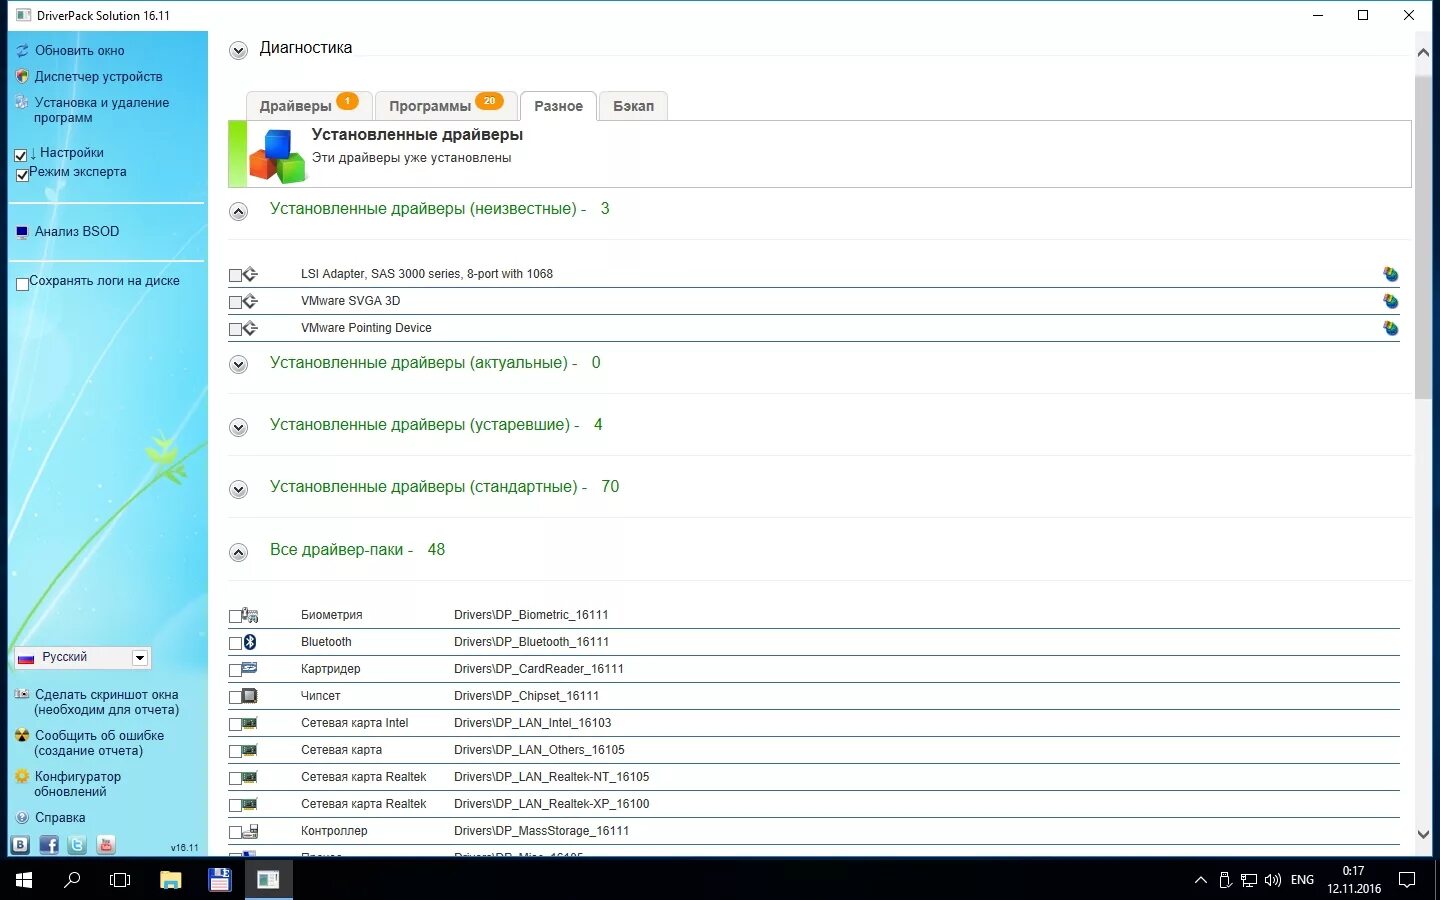Open the Facebook icon in sidebar

[x=49, y=845]
